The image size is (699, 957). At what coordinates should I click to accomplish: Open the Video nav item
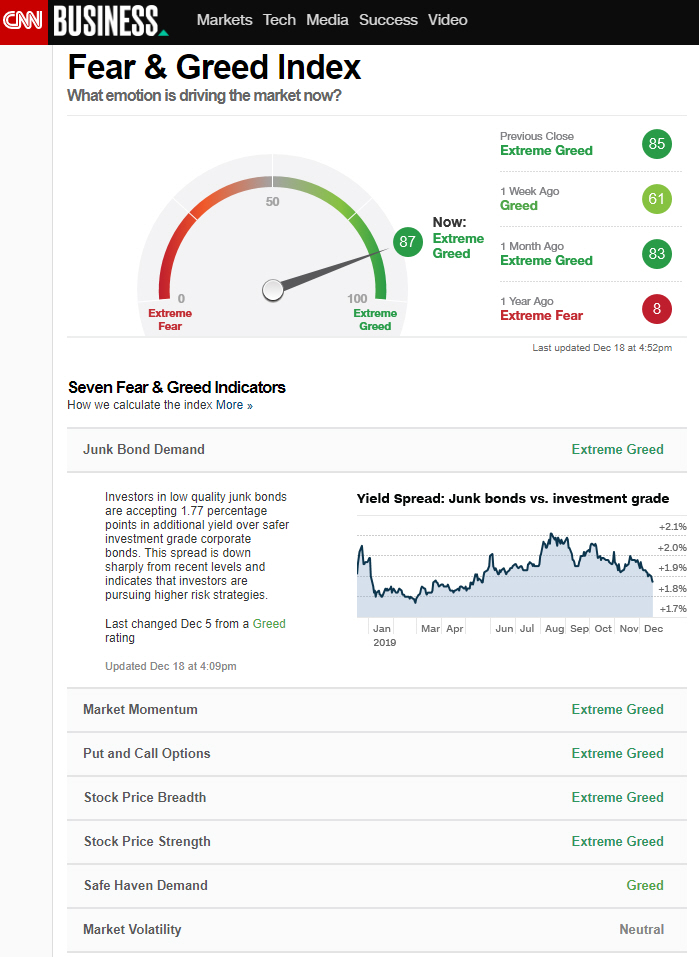click(447, 20)
